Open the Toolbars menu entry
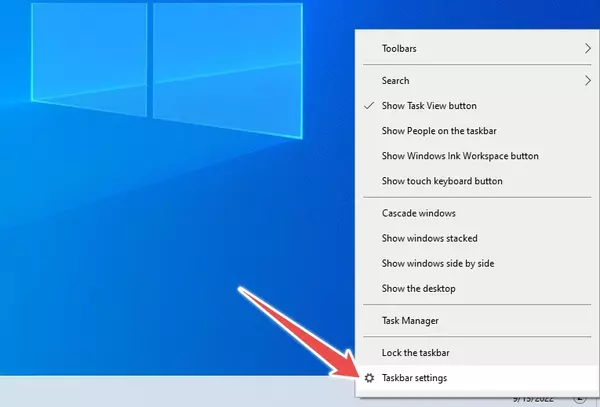Image resolution: width=600 pixels, height=407 pixels. pyautogui.click(x=477, y=49)
